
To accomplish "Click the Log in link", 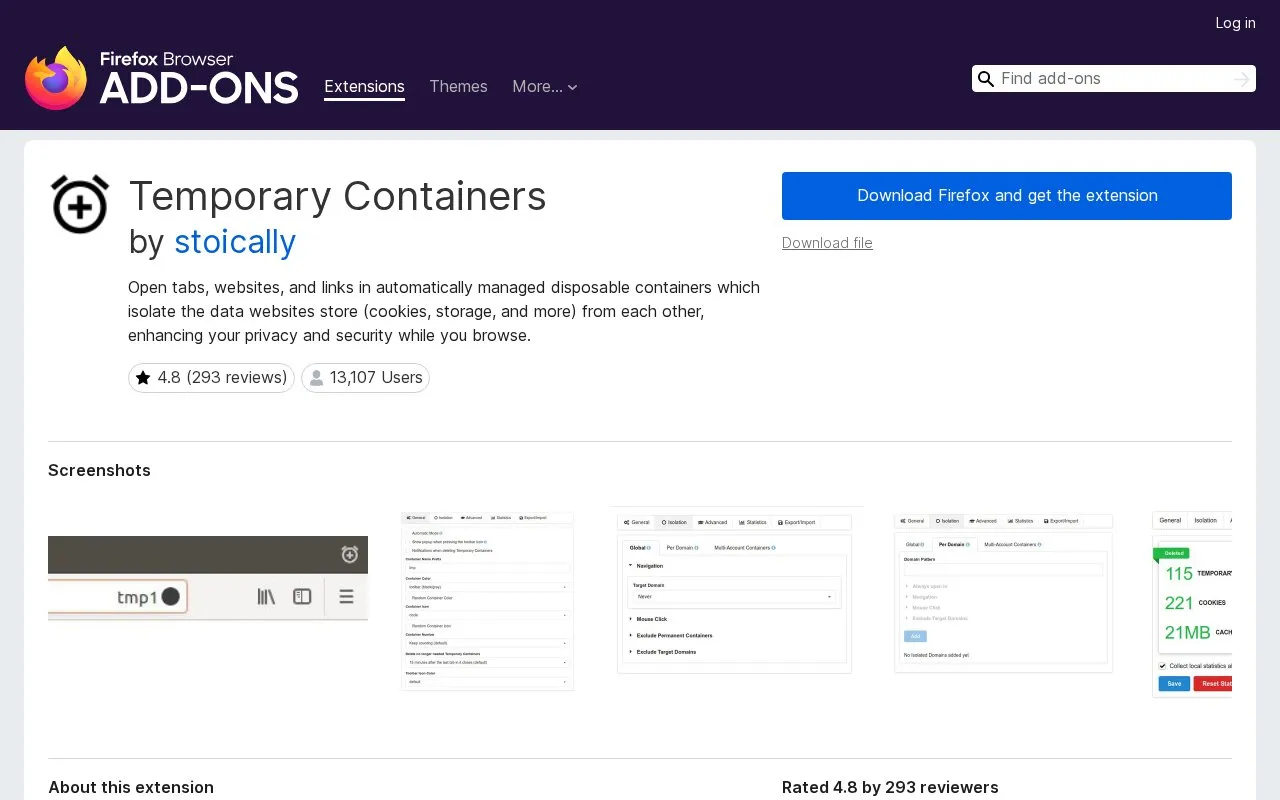I will point(1235,23).
